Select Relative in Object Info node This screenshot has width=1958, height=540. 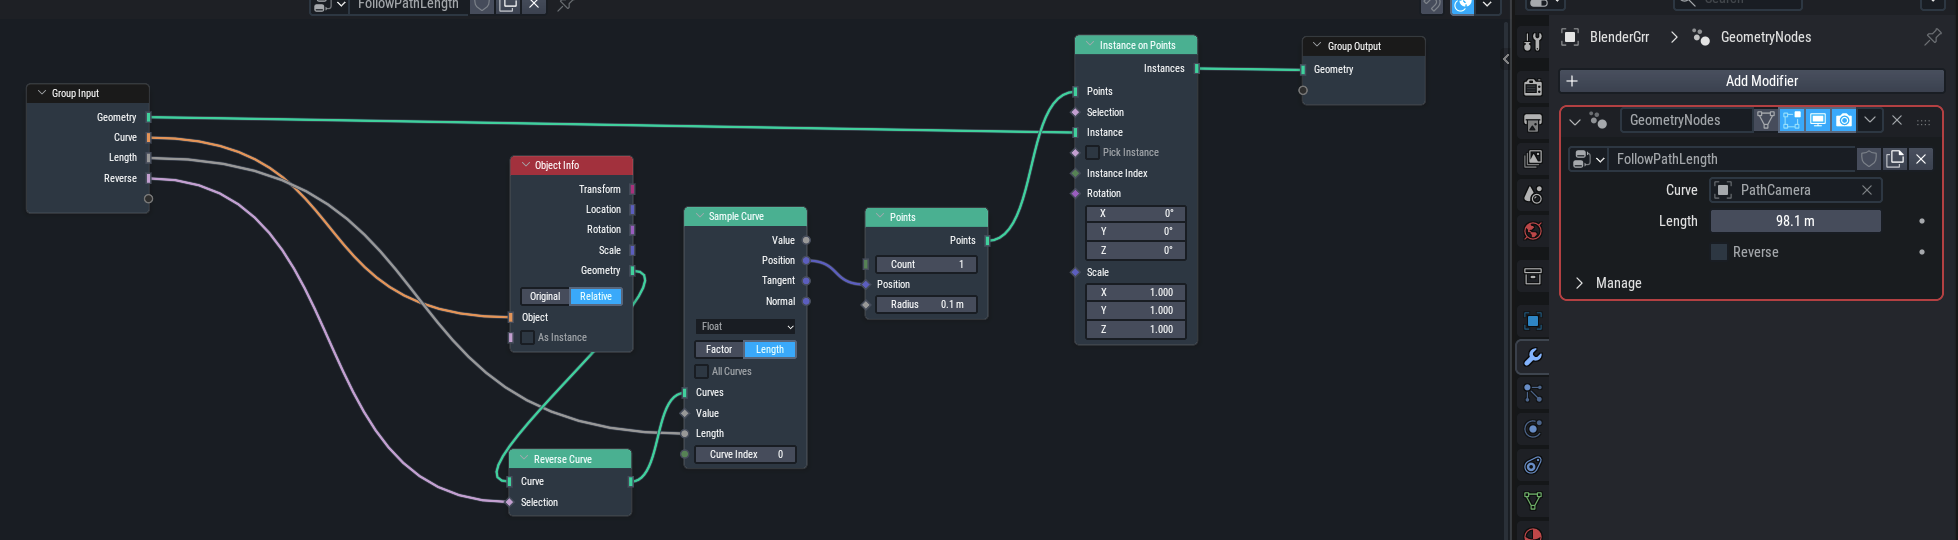coord(596,297)
